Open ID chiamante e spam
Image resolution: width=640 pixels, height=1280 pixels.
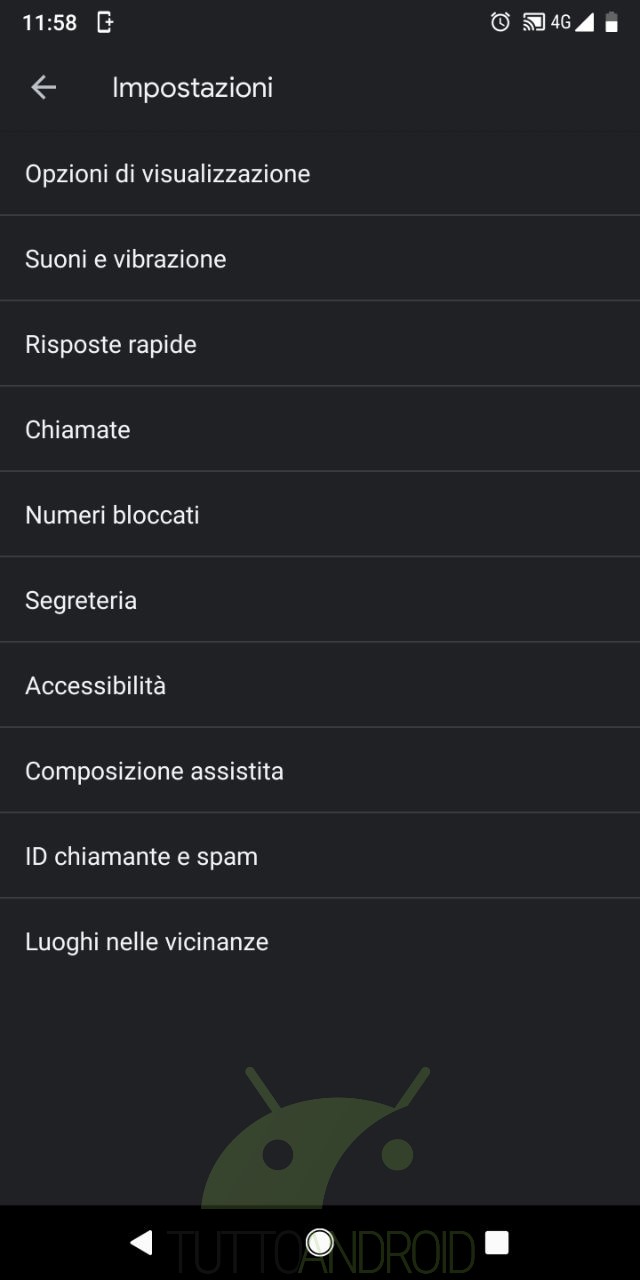pos(142,856)
